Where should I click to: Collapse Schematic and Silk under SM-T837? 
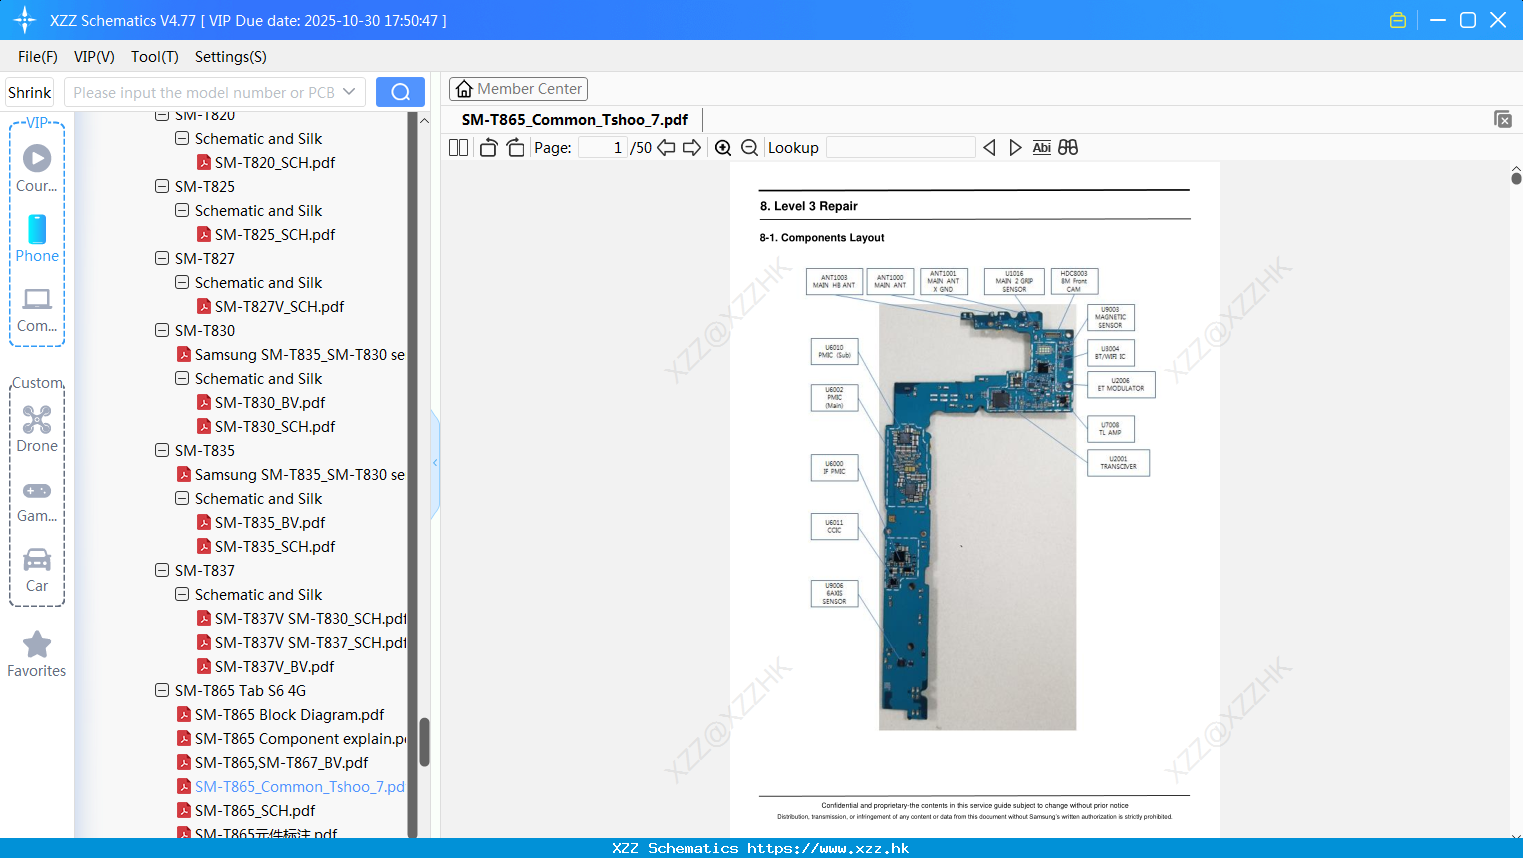[x=182, y=594]
